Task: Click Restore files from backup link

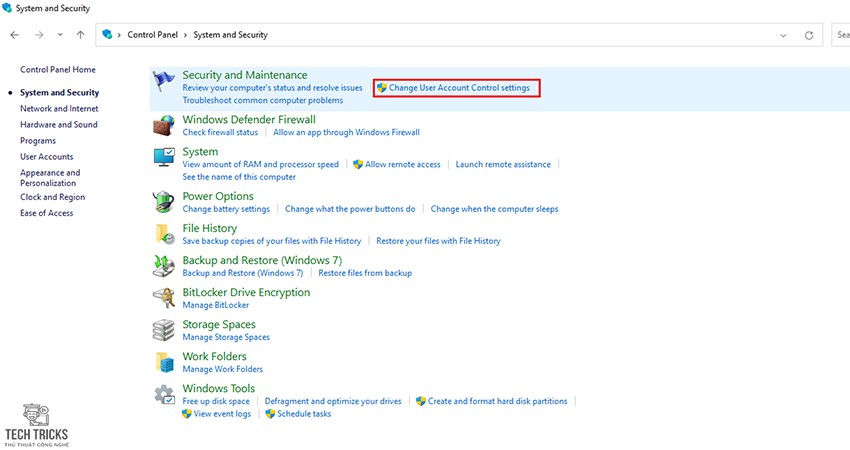Action: 365,273
